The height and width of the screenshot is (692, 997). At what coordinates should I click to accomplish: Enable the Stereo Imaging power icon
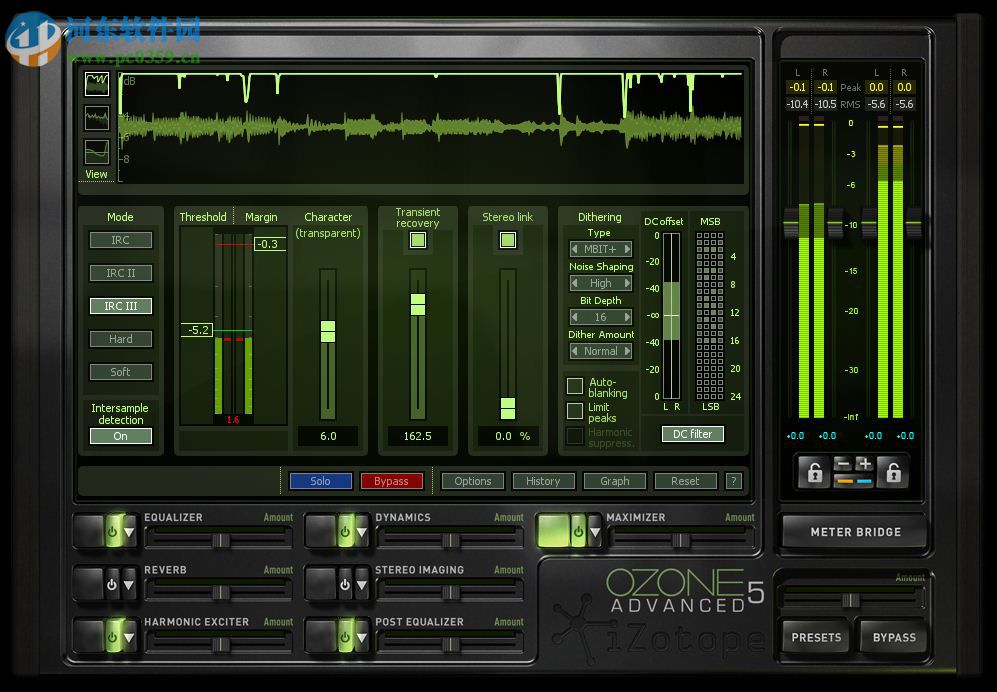pyautogui.click(x=345, y=584)
